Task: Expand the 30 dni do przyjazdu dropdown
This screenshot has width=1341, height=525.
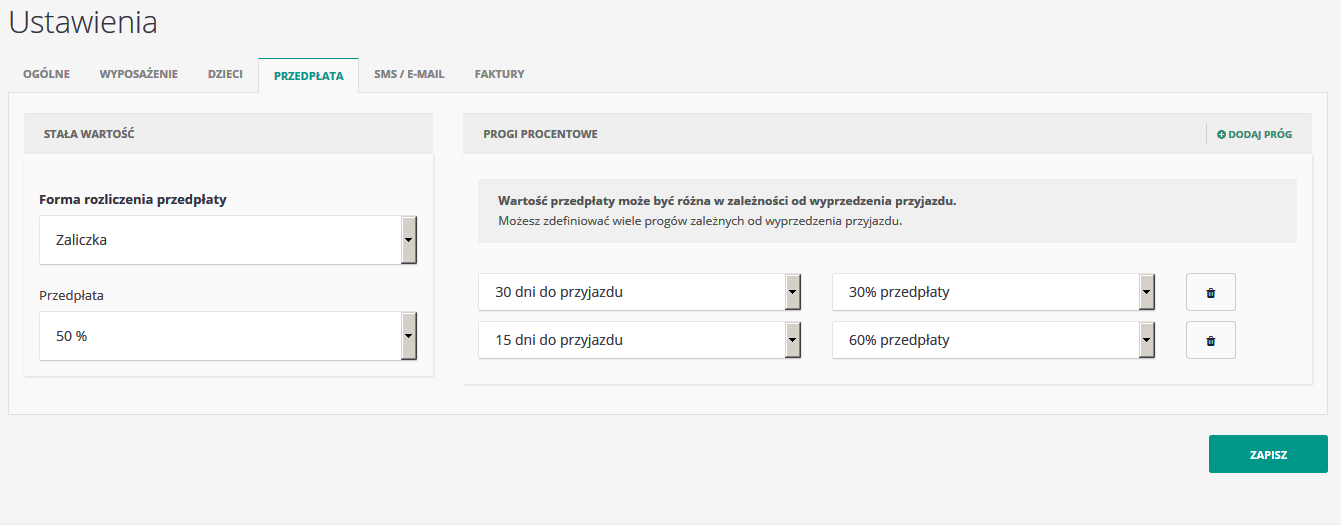Action: coord(640,293)
